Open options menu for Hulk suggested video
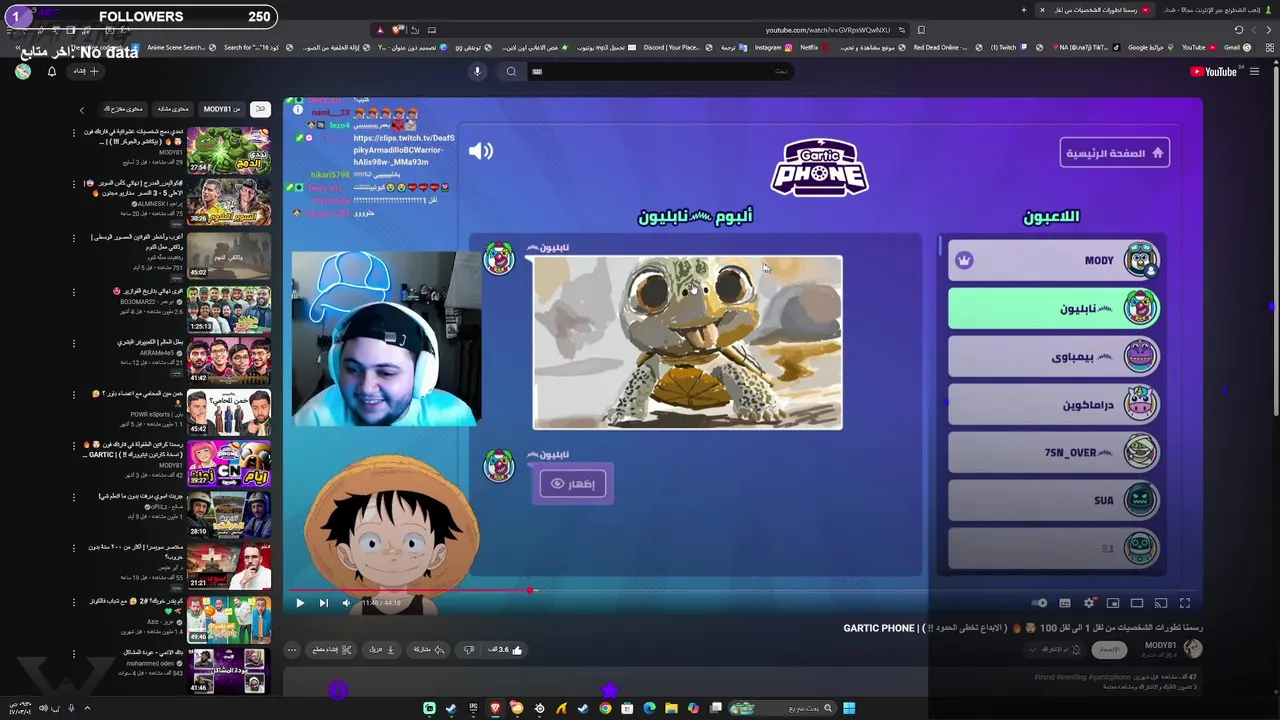The width and height of the screenshot is (1280, 720). coord(74,133)
